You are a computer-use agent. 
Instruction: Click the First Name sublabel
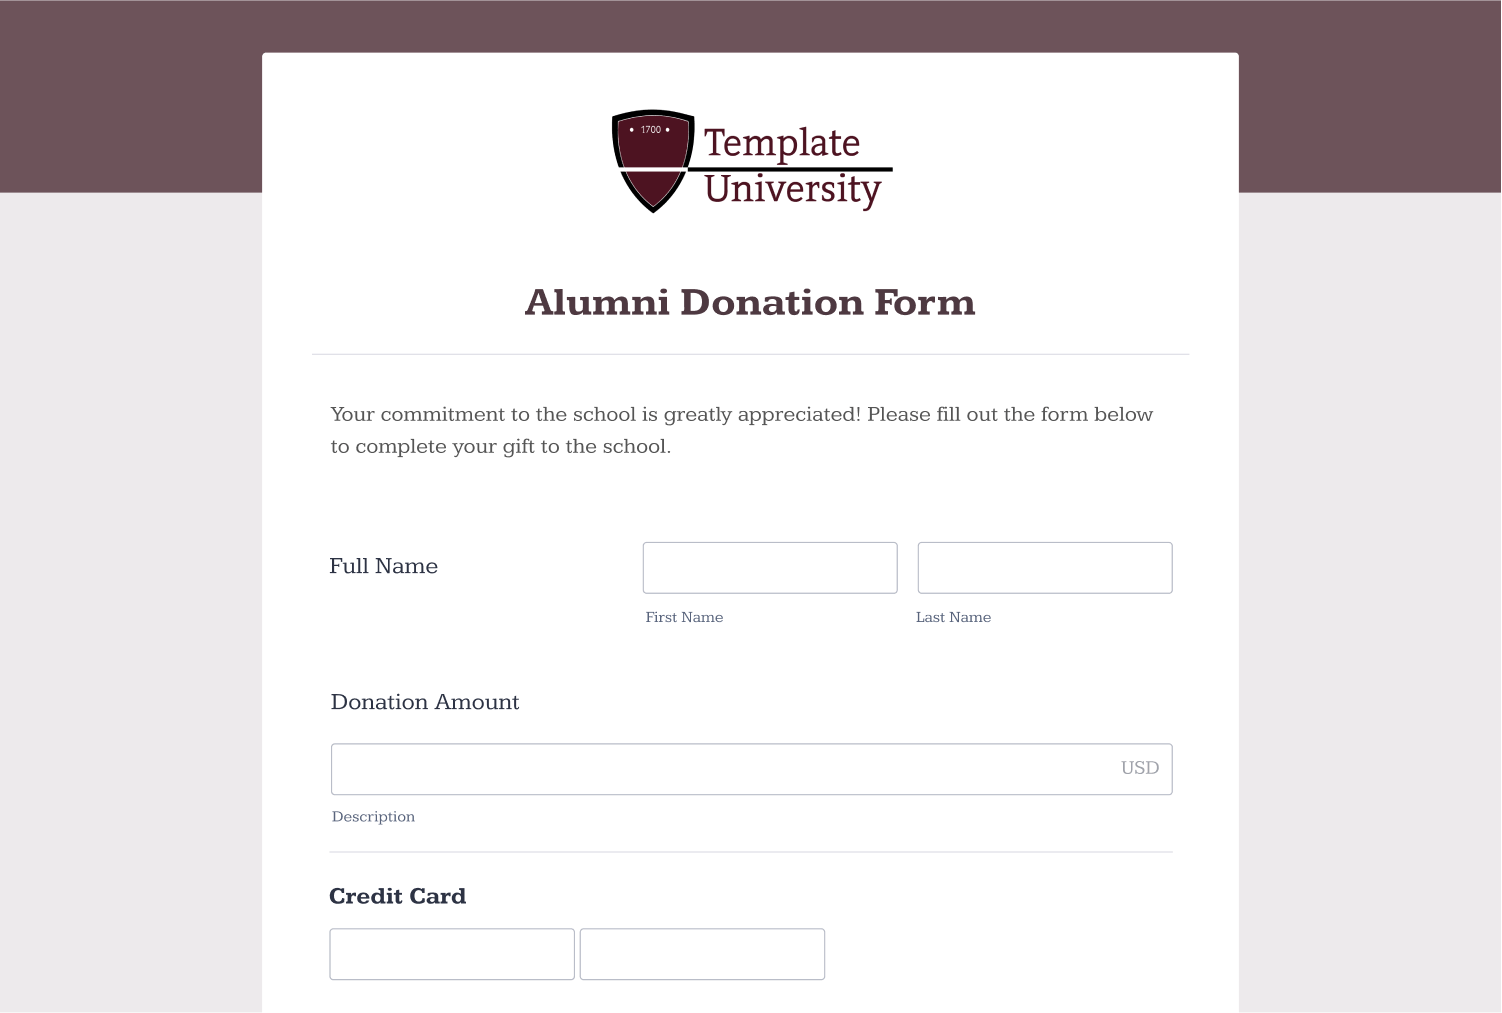click(684, 617)
